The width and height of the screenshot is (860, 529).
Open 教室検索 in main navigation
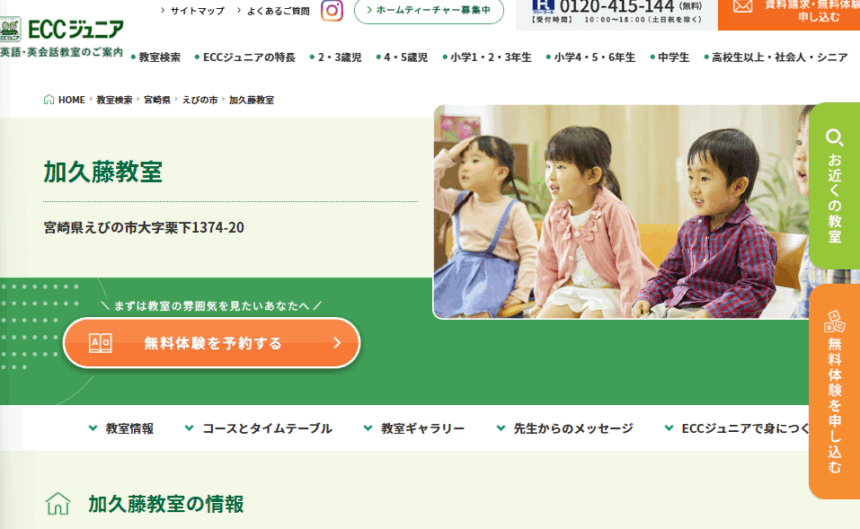tap(156, 58)
